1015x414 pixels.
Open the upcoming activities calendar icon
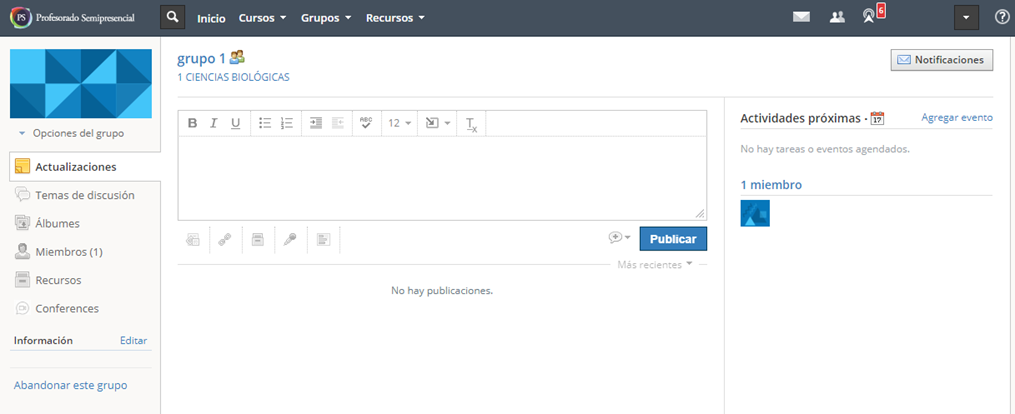(x=877, y=118)
